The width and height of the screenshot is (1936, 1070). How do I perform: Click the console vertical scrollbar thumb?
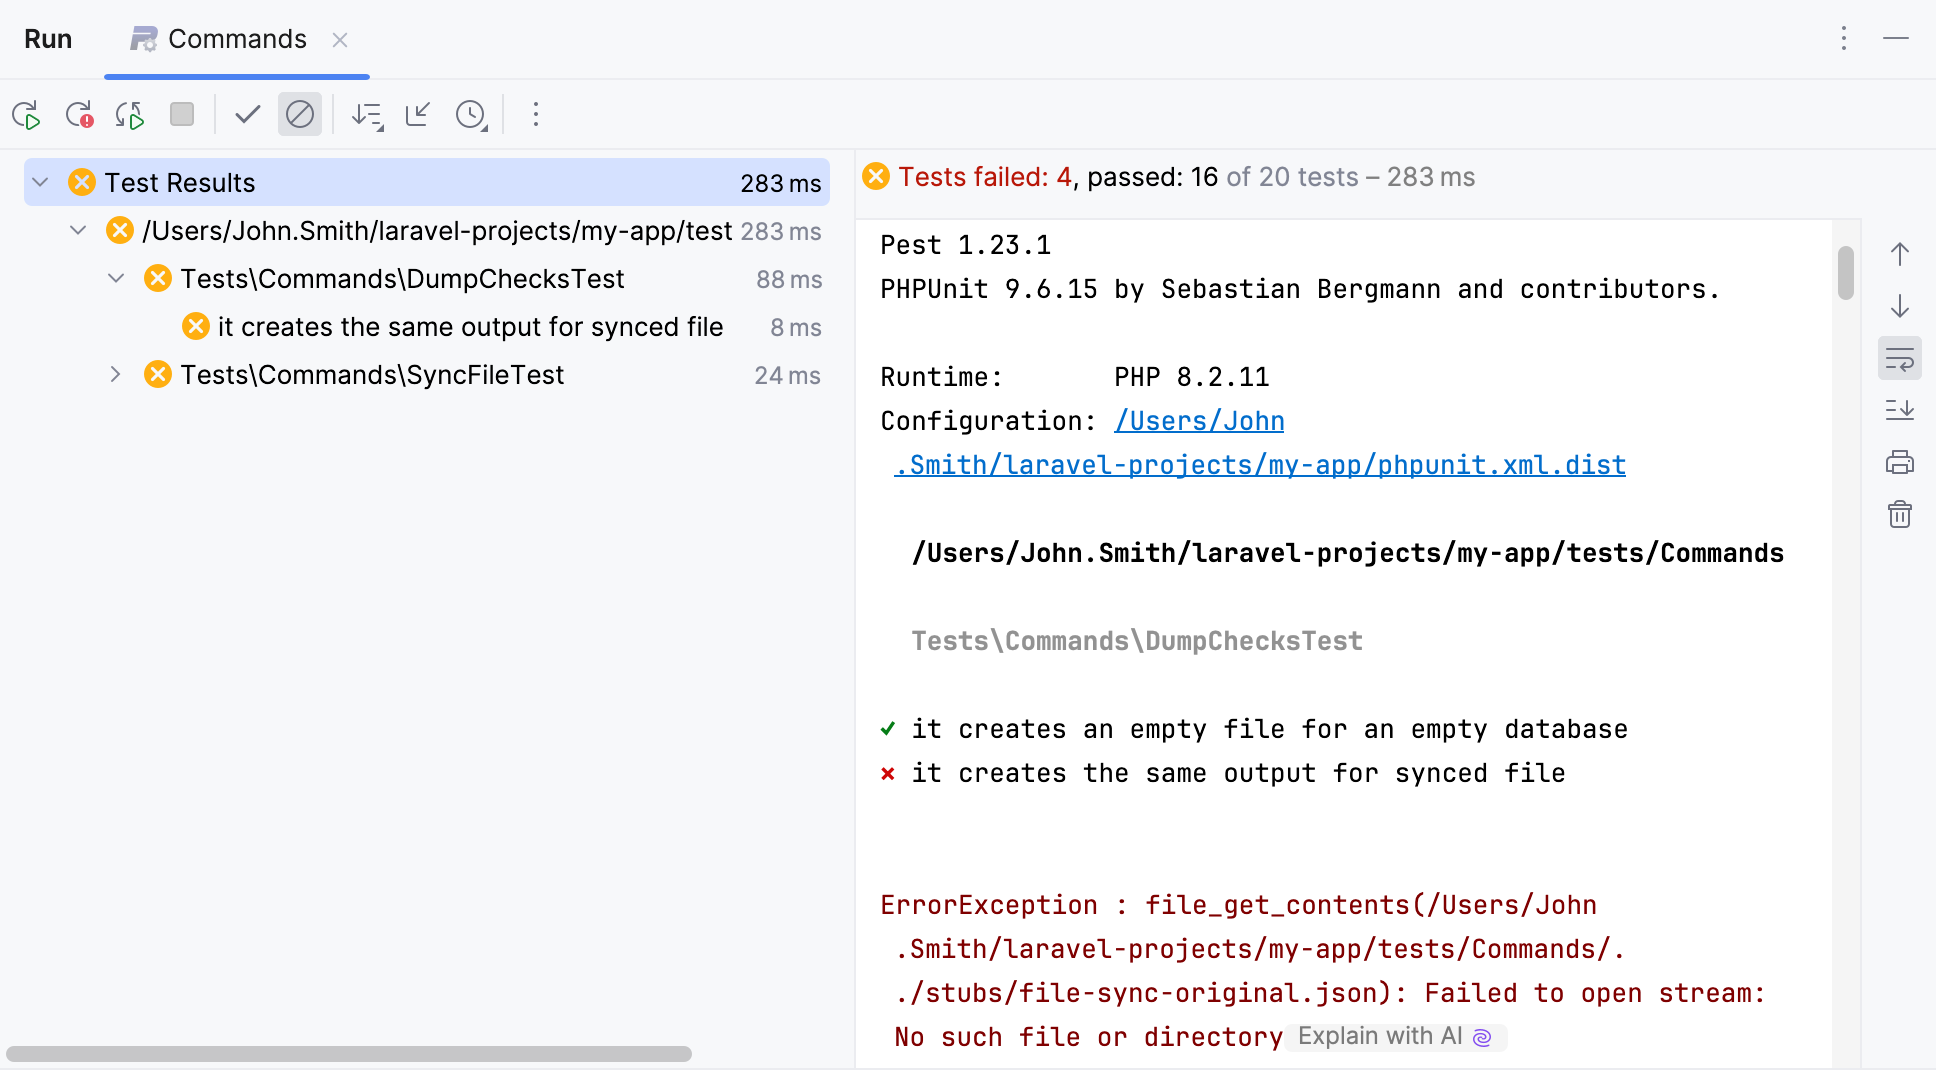tap(1846, 272)
